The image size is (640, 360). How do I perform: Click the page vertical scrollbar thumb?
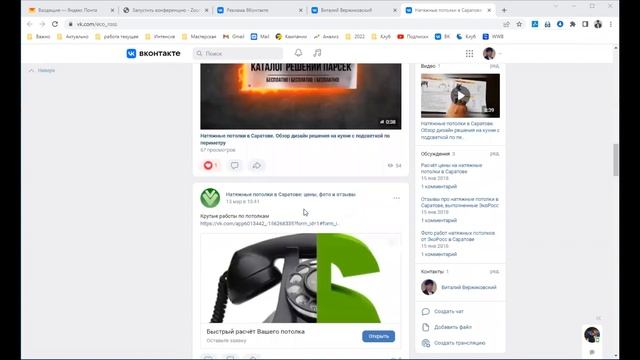616,160
